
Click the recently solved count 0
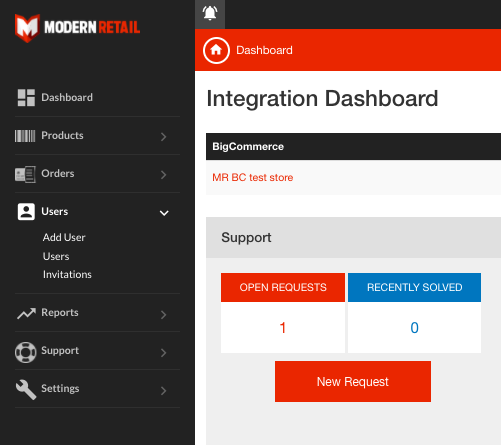[x=414, y=328]
